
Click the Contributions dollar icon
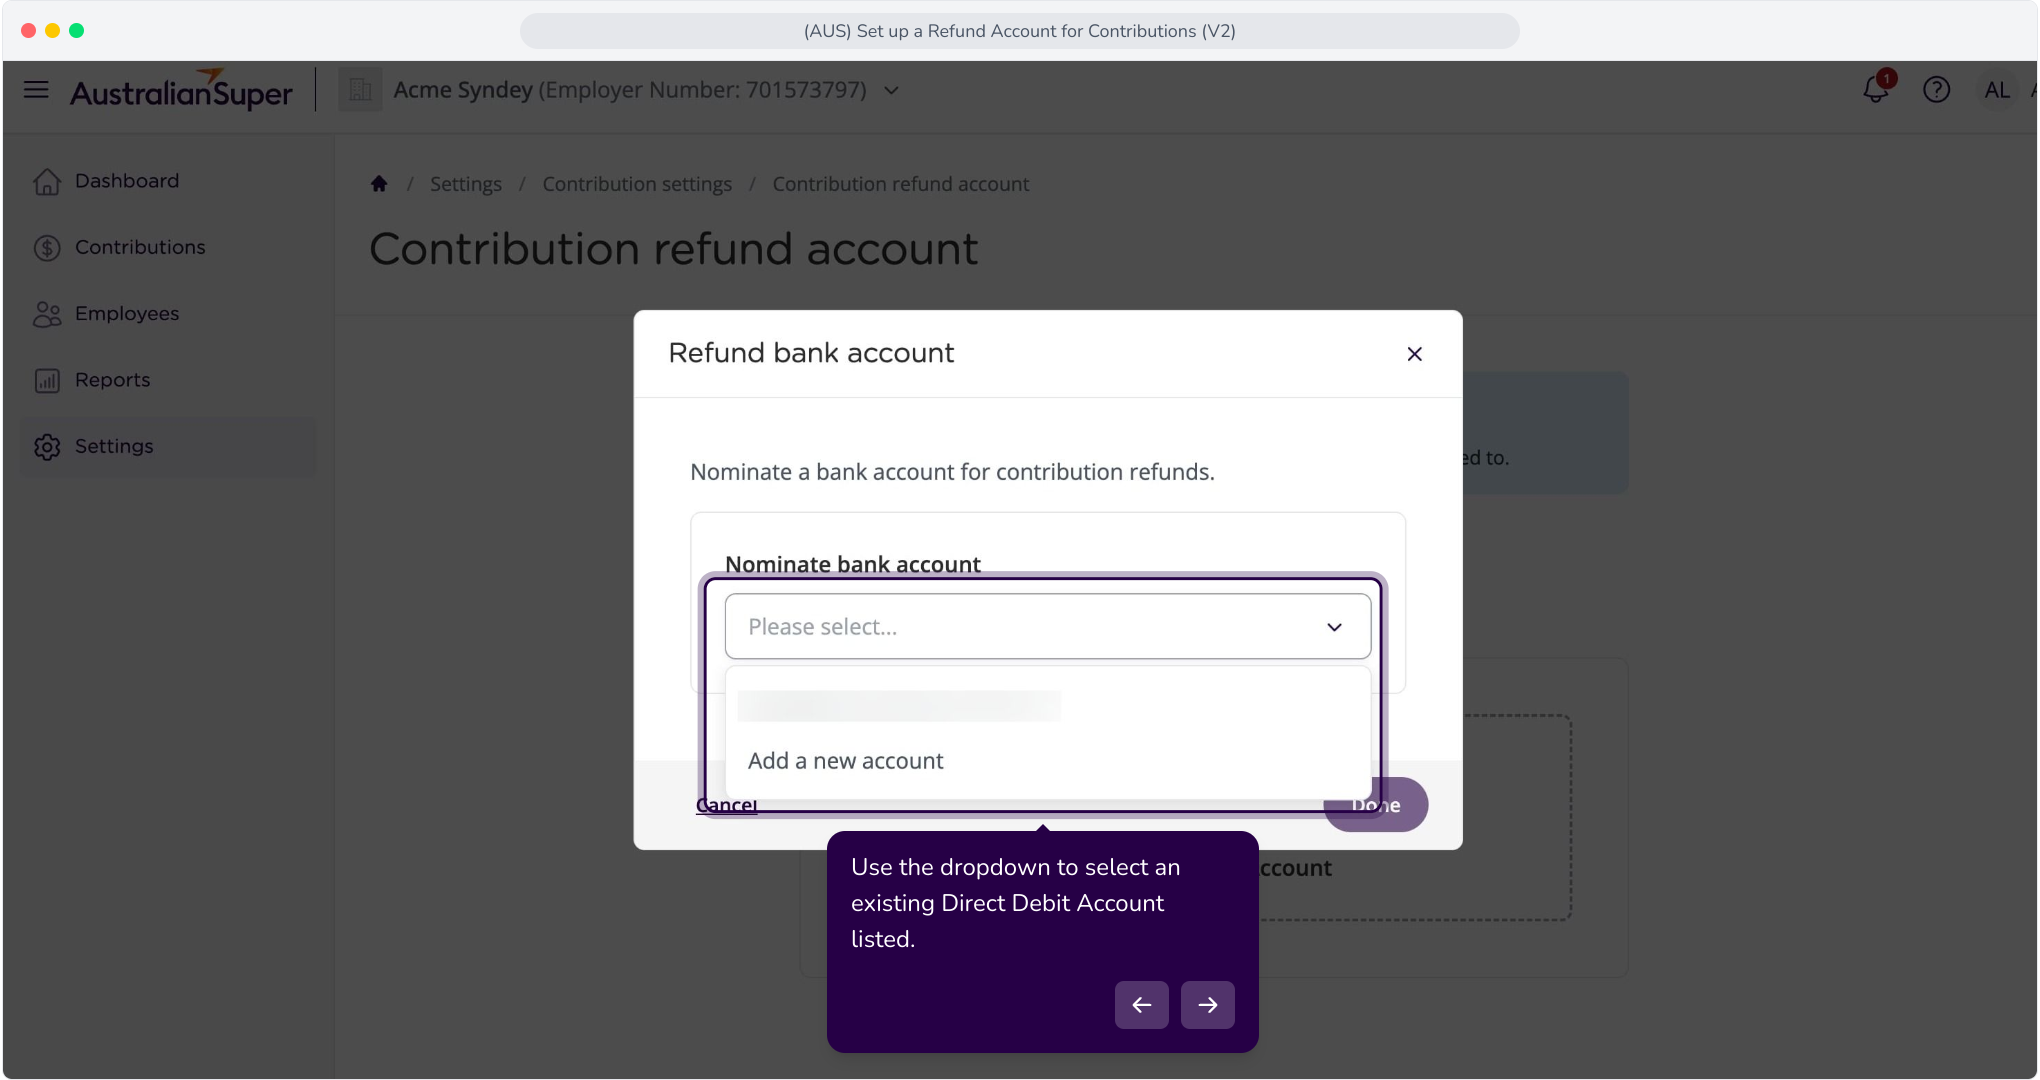click(x=47, y=247)
